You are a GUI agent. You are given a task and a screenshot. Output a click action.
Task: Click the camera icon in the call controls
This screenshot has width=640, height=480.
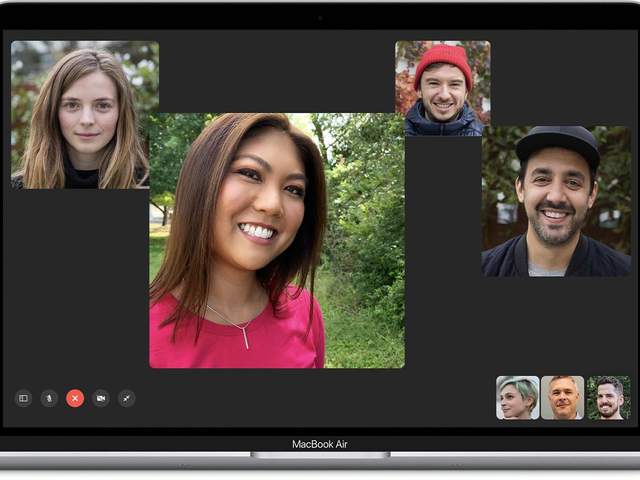tap(101, 398)
